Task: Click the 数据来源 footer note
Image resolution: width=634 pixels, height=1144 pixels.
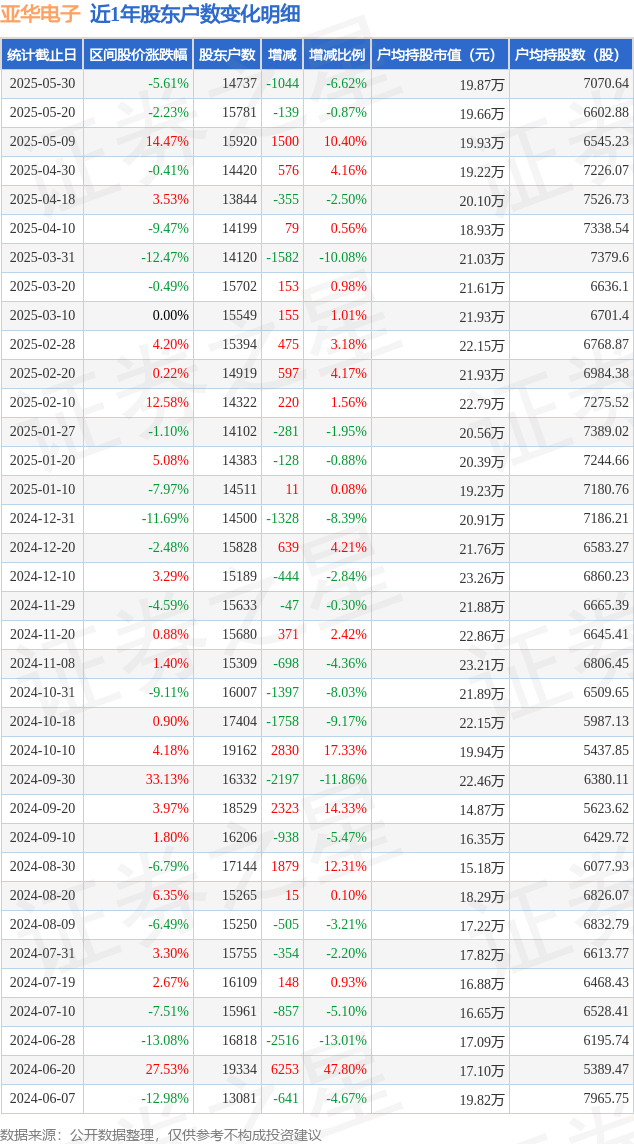Action: (x=161, y=1134)
